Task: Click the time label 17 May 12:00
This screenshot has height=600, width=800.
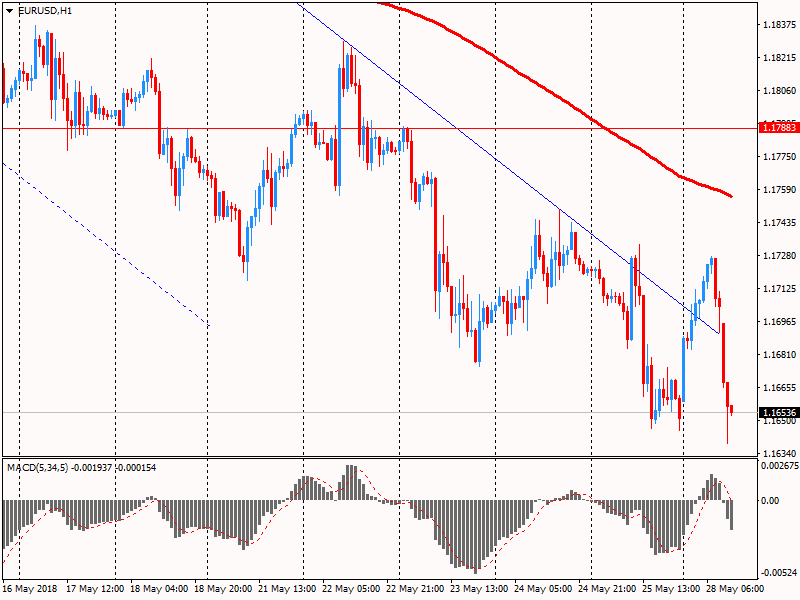Action: pos(95,589)
